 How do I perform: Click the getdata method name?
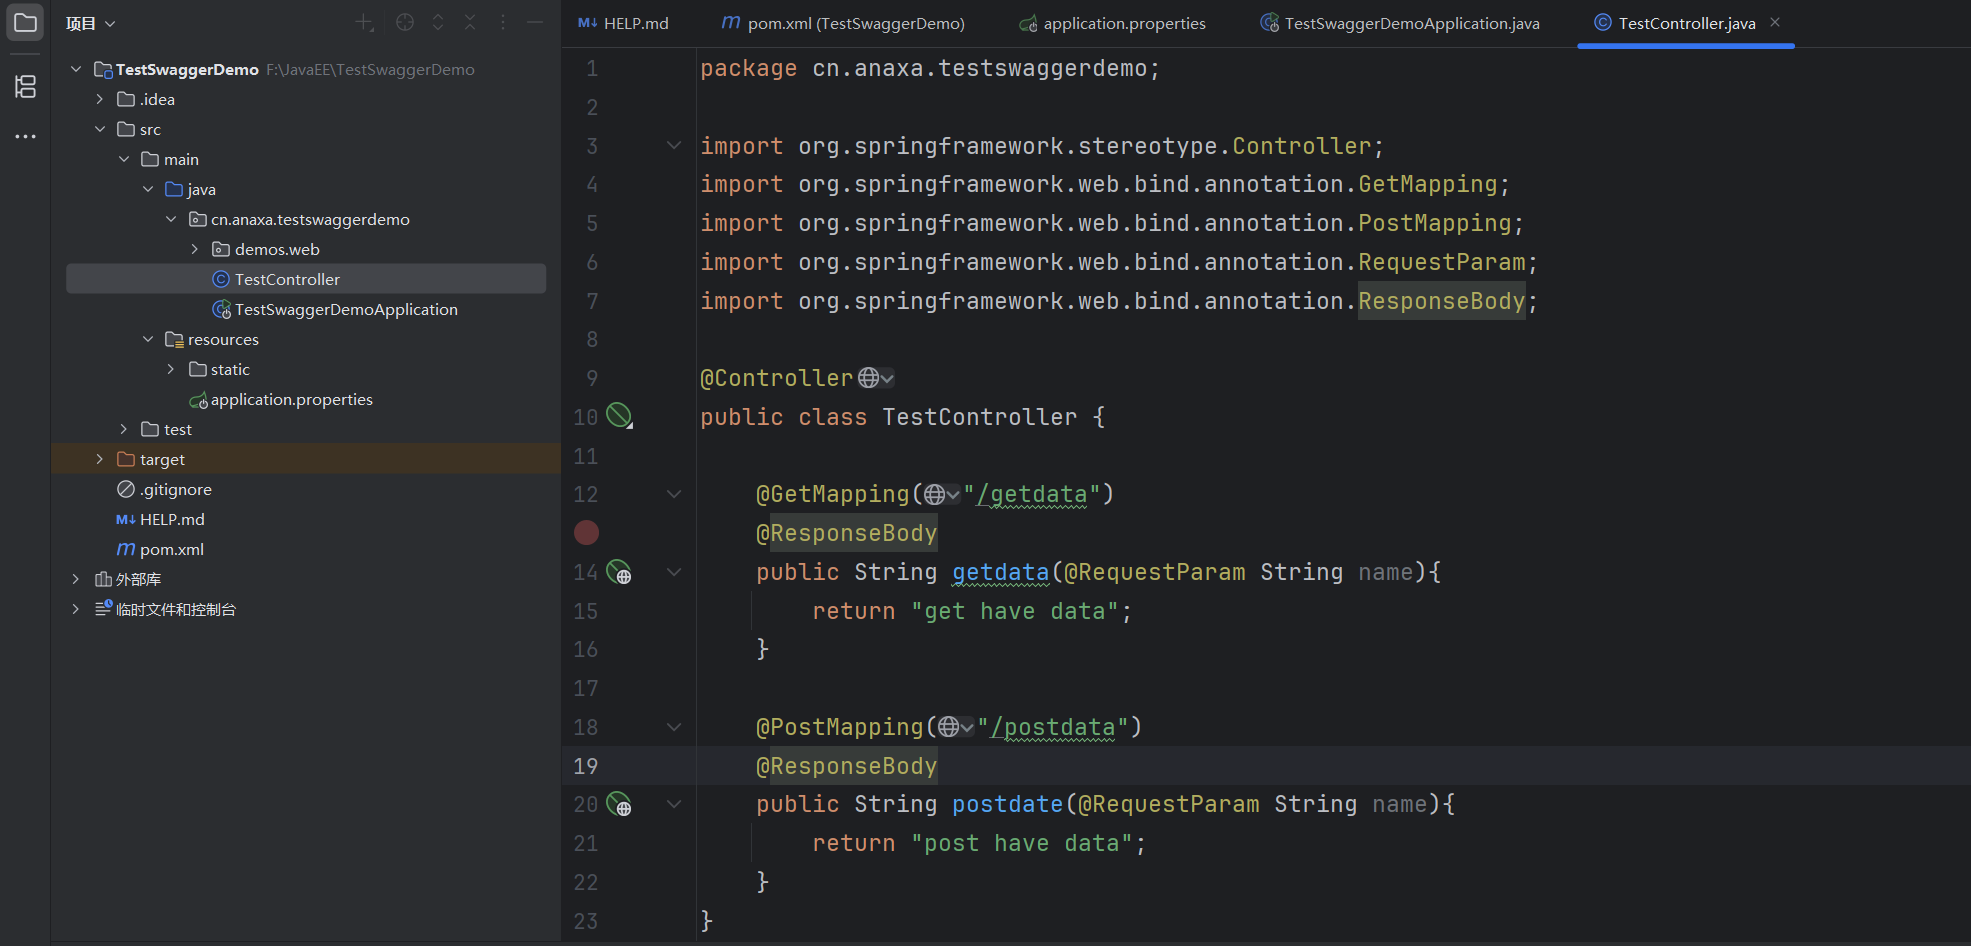pyautogui.click(x=1001, y=572)
